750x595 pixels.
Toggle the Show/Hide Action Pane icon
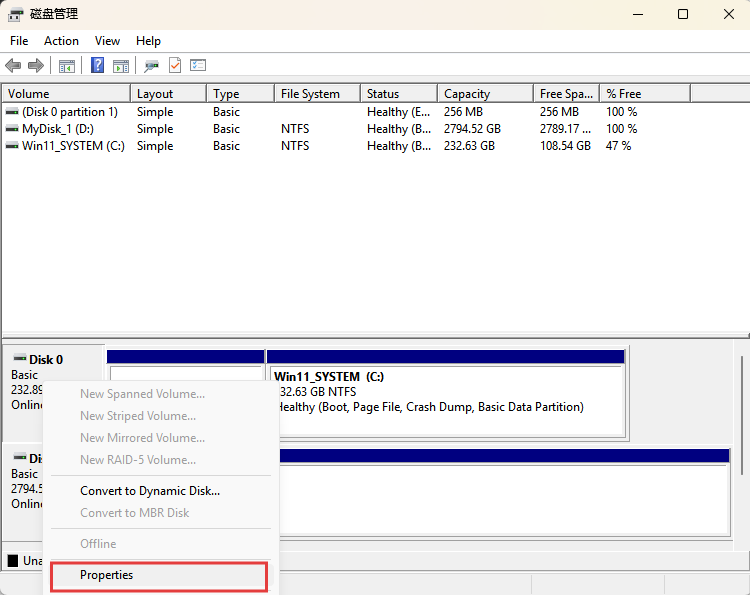pos(121,66)
